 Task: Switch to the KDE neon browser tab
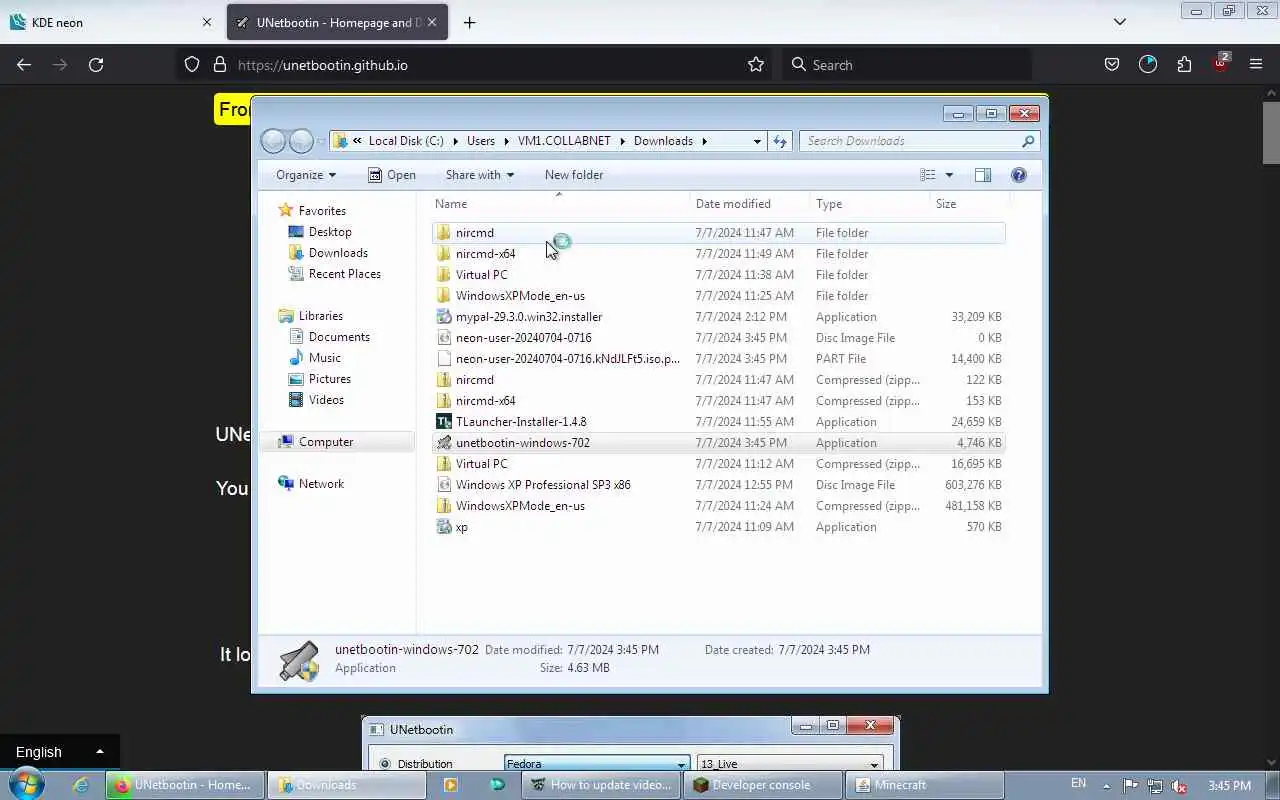[110, 22]
